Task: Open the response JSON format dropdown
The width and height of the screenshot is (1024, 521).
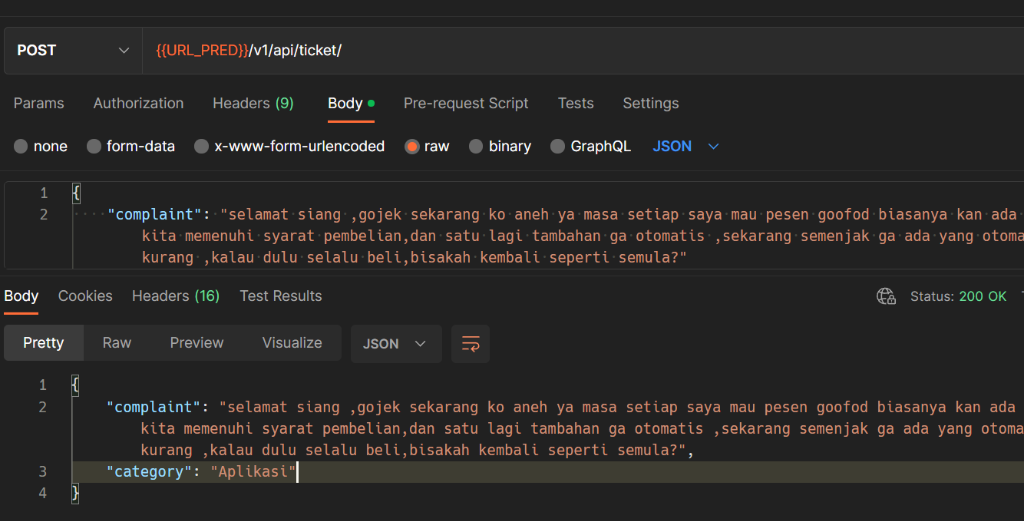Action: 396,343
